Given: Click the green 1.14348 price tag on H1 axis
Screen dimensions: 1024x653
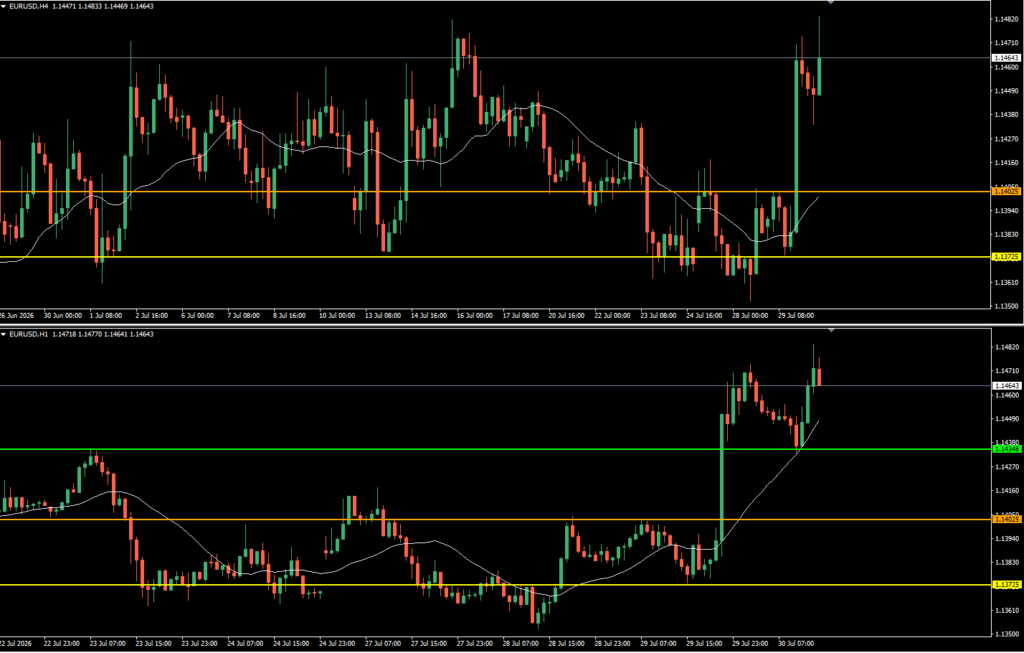Looking at the screenshot, I should (1006, 449).
